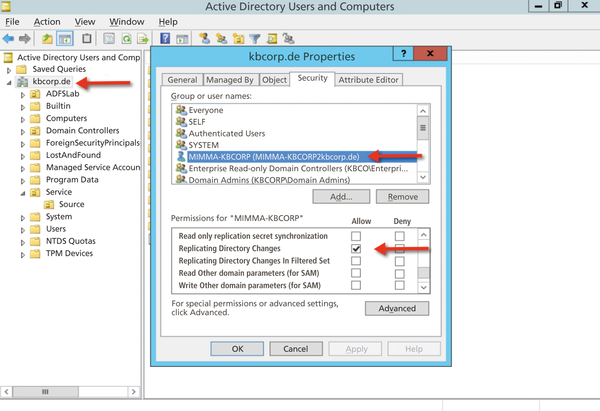Click the Advanced button
Viewport: 600px width, 411px height.
(x=397, y=308)
